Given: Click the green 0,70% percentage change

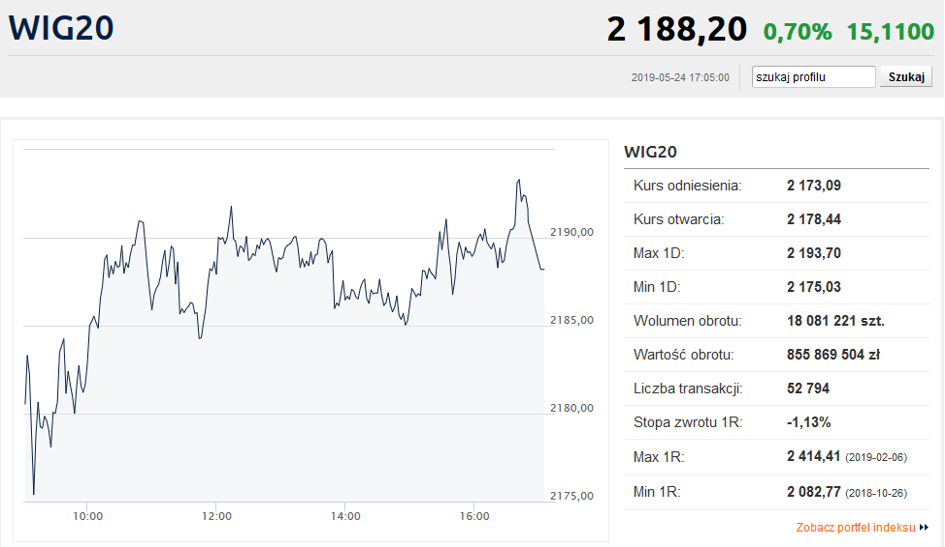Looking at the screenshot, I should tap(797, 32).
